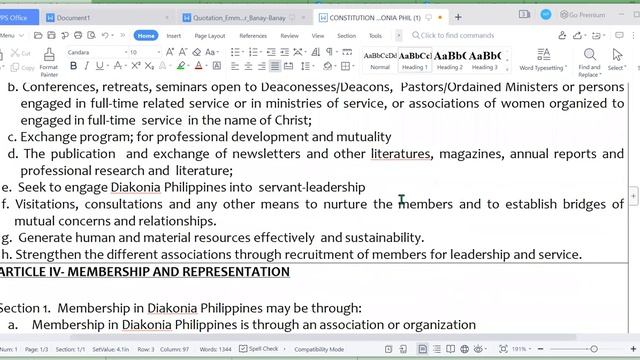Toggle Print Layout view in status bar
Screen dimensions: 640x360
point(422,349)
